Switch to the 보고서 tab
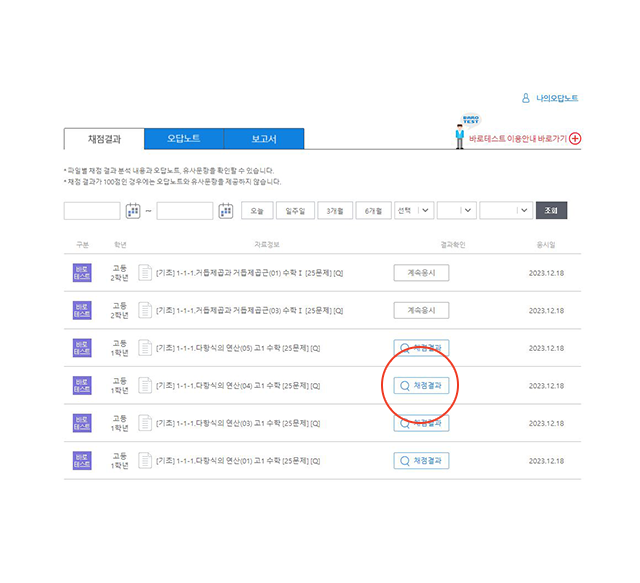This screenshot has height=583, width=640. point(264,139)
